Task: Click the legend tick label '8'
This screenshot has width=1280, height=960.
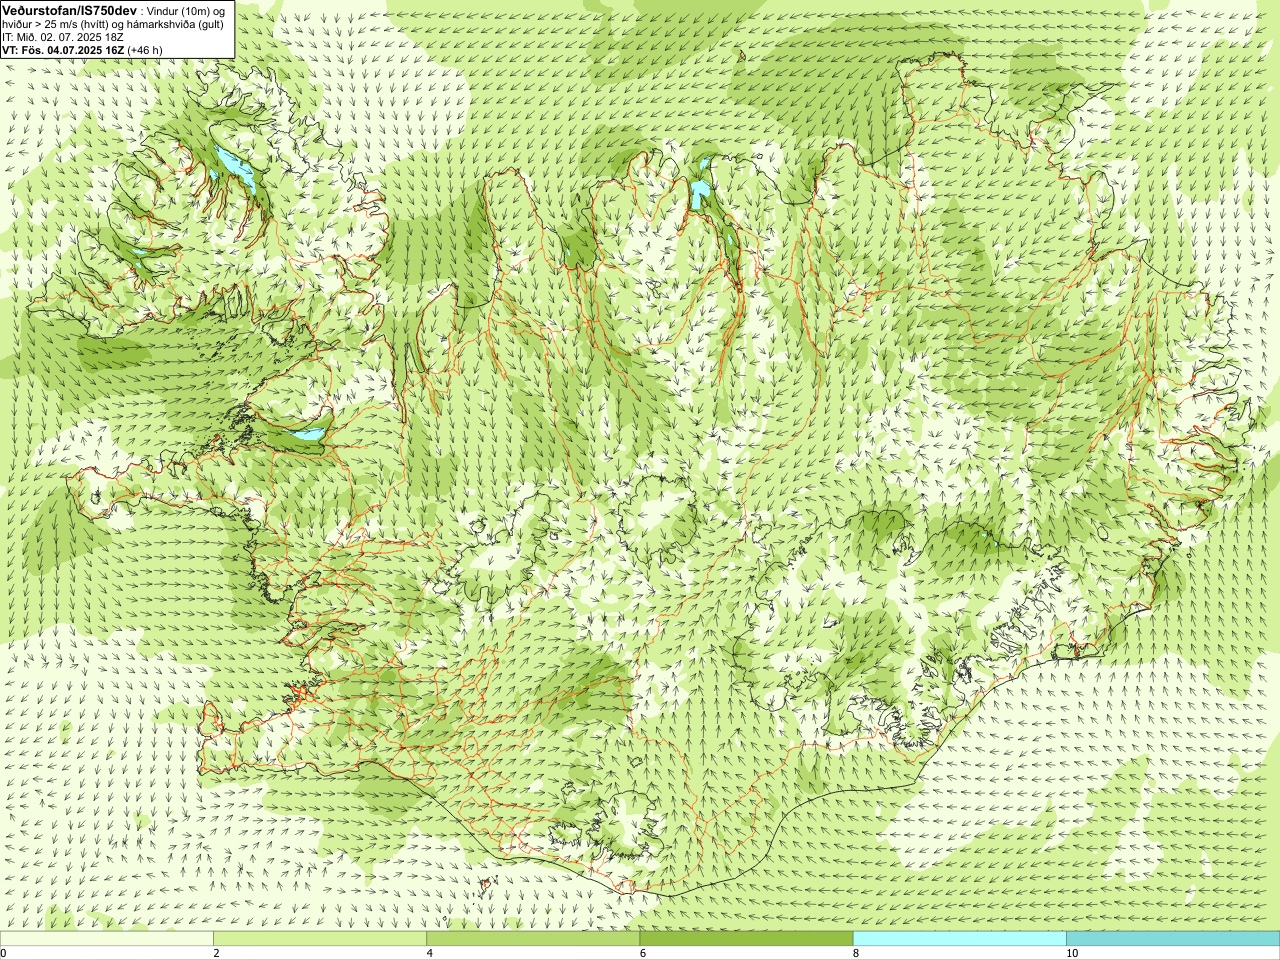Action: point(856,953)
